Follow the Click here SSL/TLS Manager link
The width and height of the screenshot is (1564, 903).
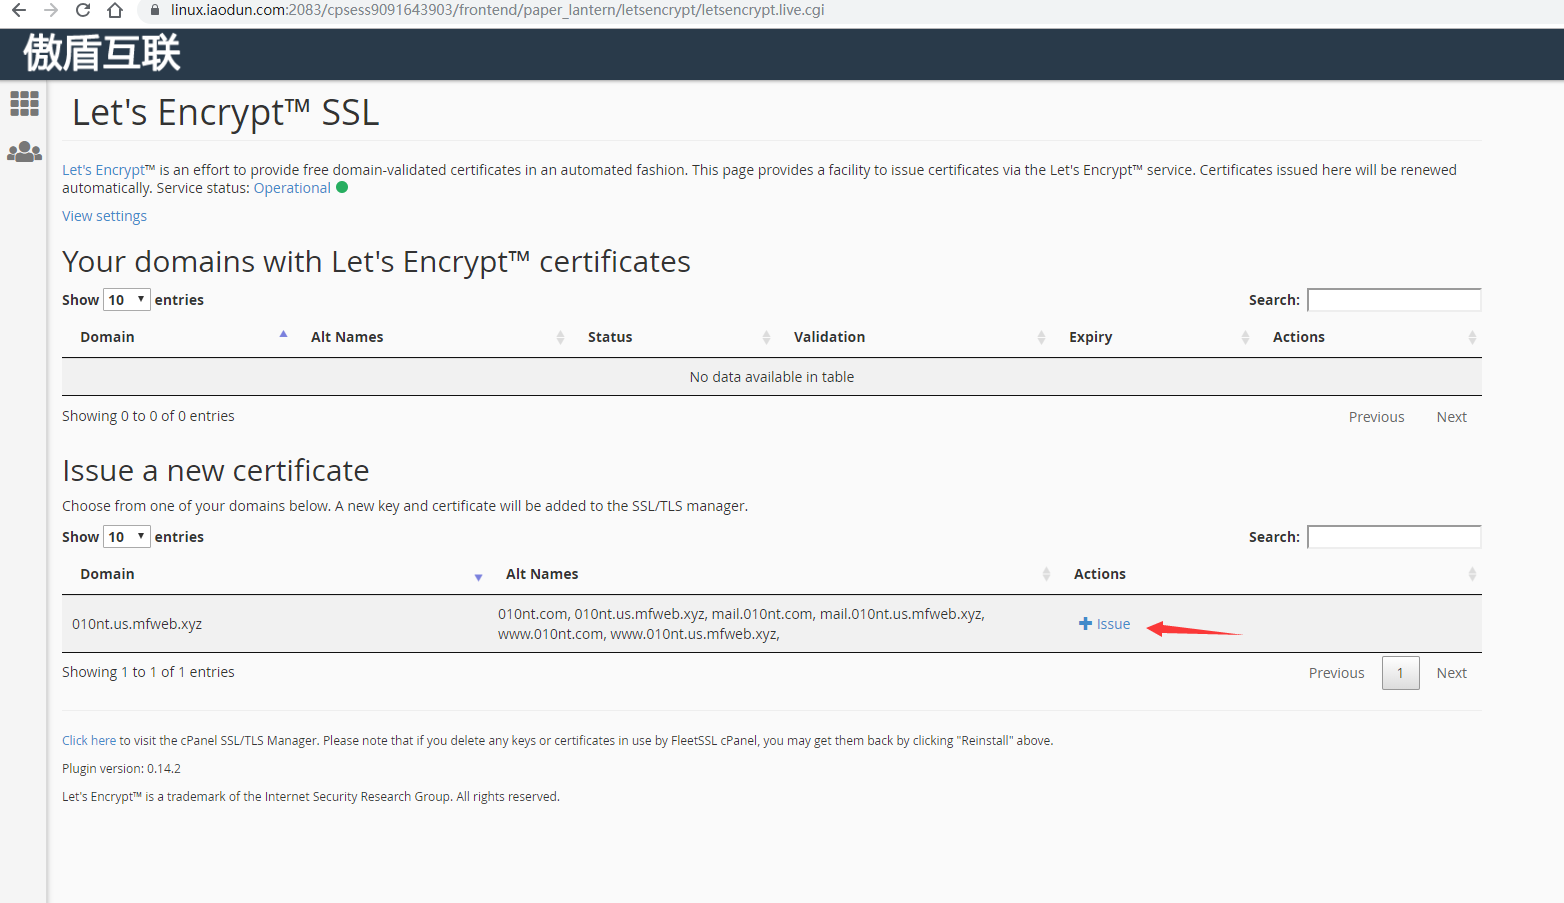click(89, 741)
